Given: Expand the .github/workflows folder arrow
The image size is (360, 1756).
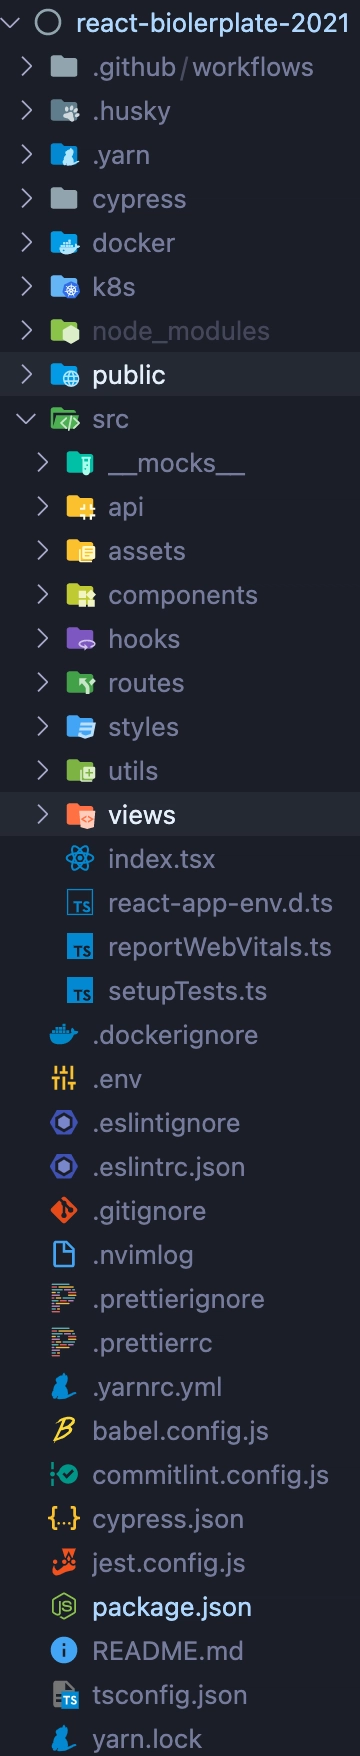Looking at the screenshot, I should pyautogui.click(x=27, y=67).
